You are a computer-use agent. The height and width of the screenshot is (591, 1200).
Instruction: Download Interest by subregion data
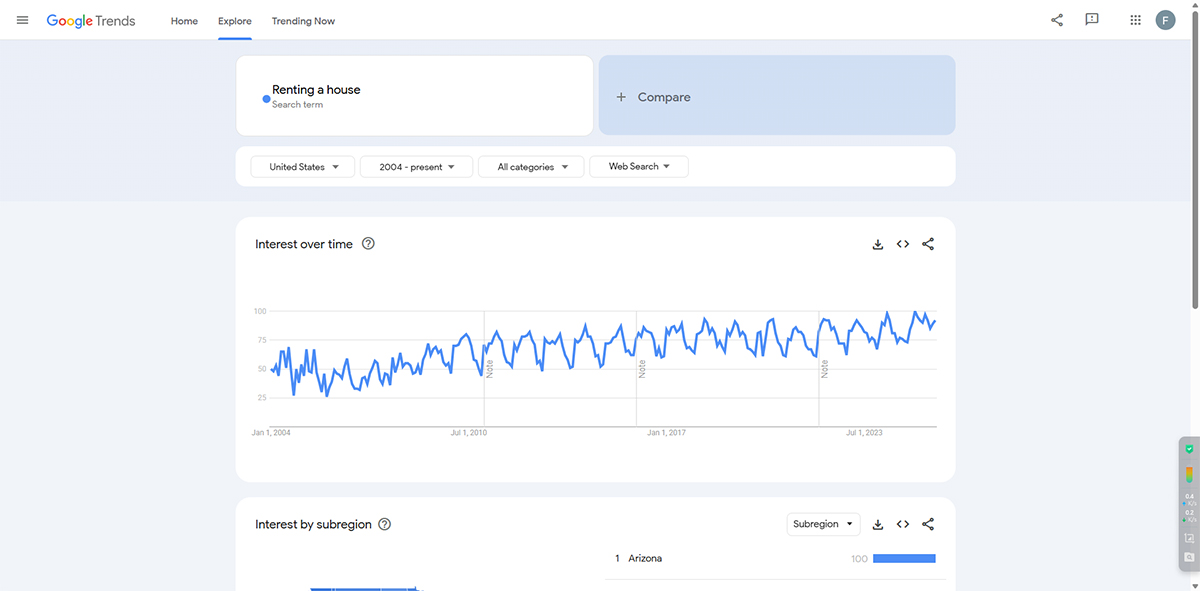pyautogui.click(x=878, y=524)
